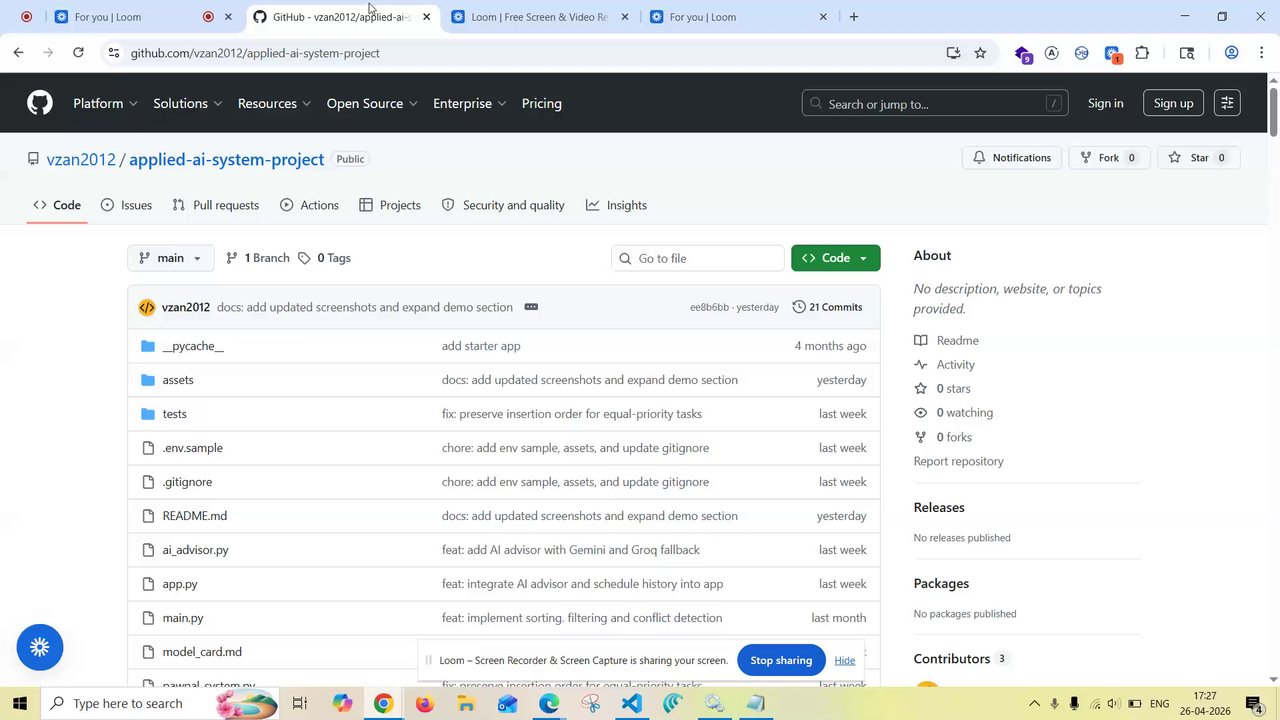Click the search magnifier in header

click(816, 103)
